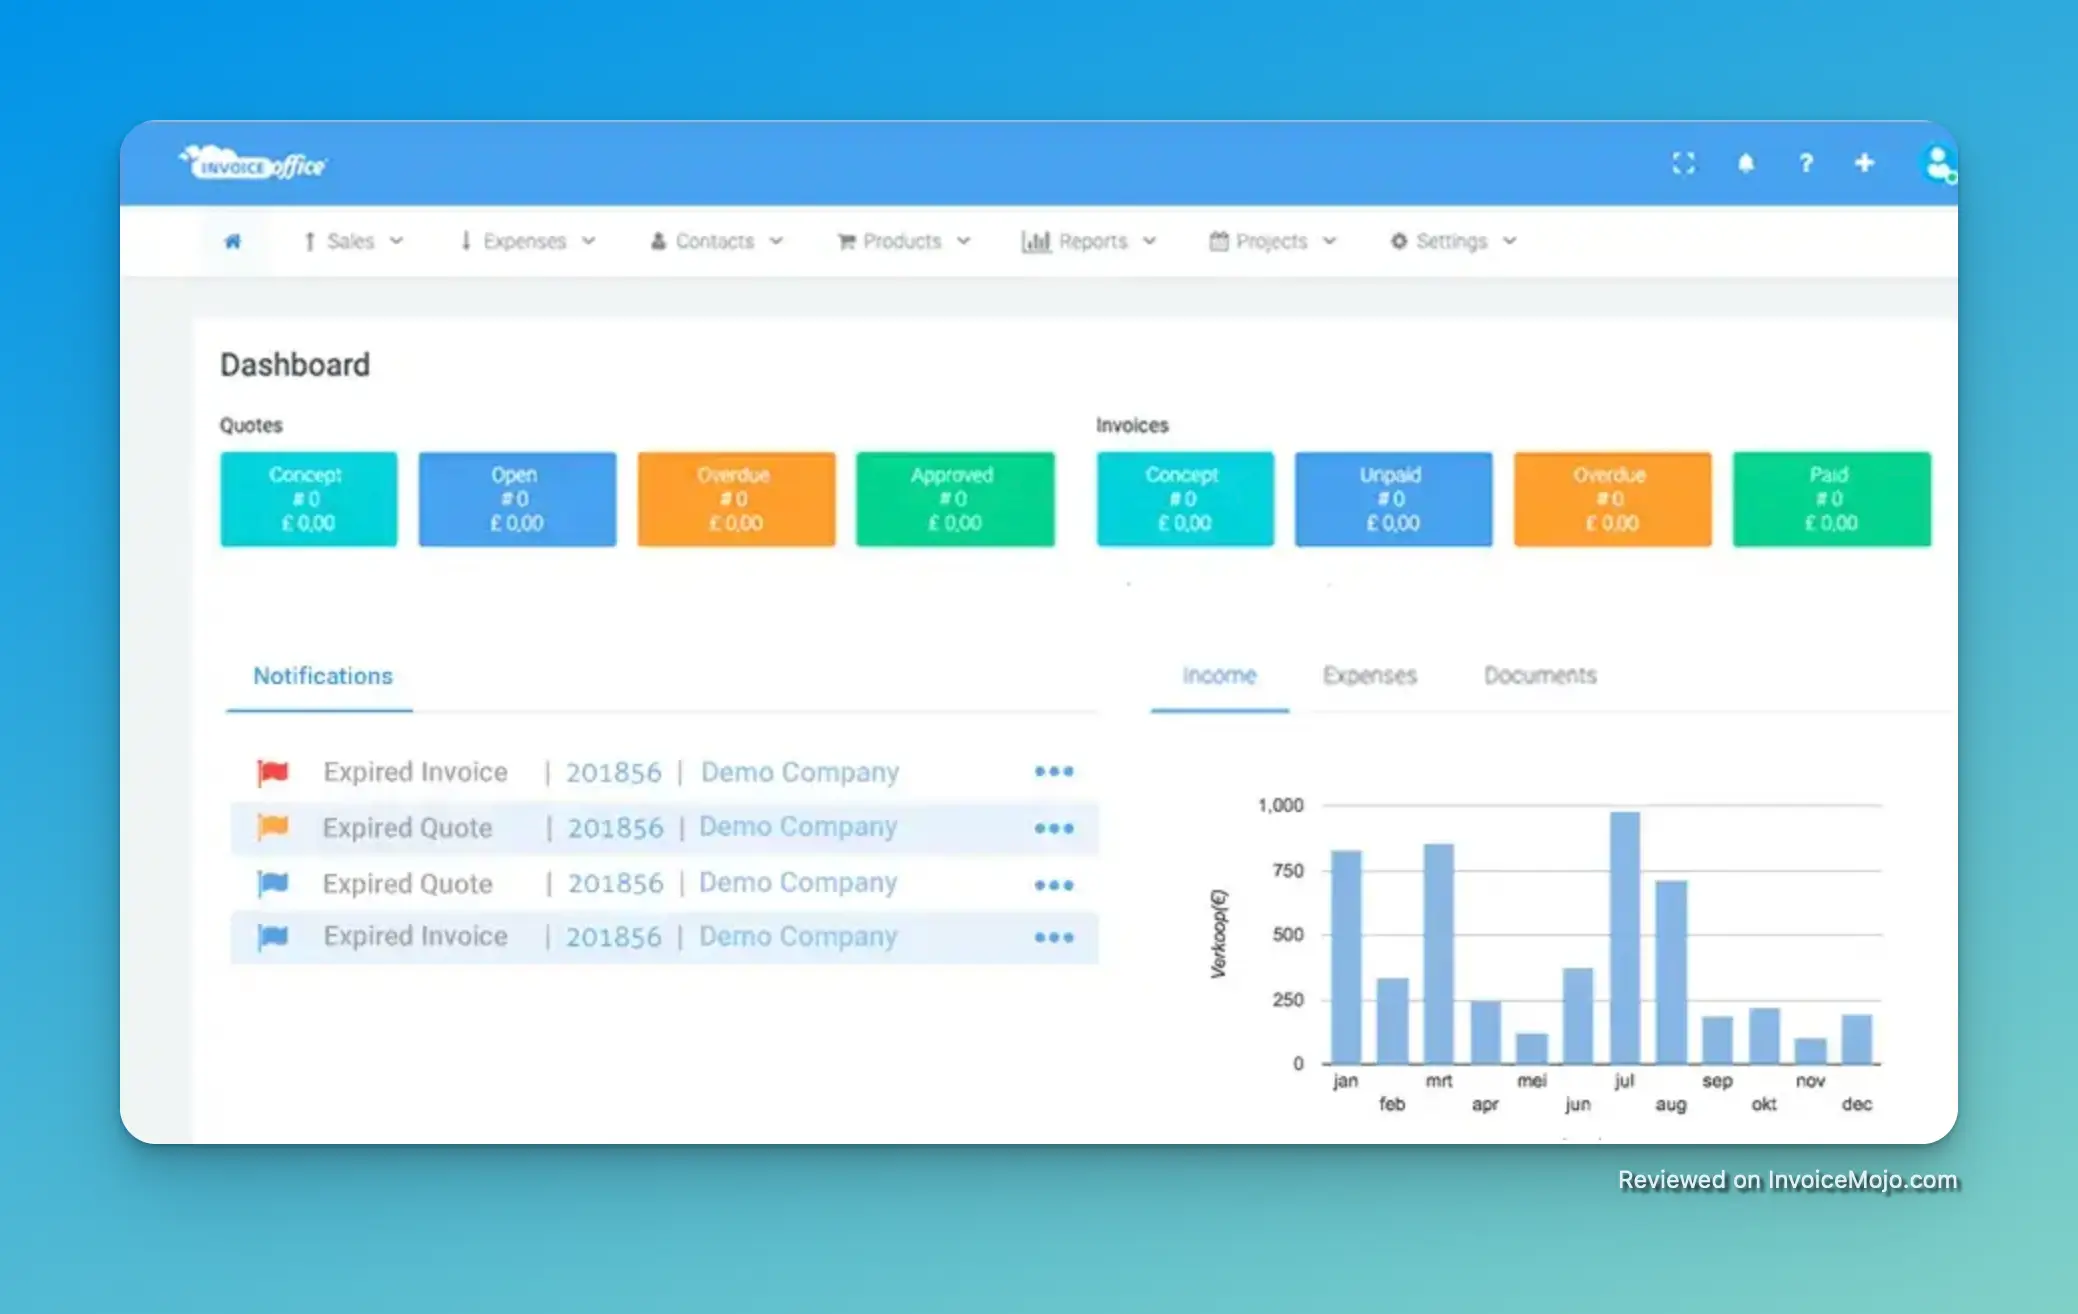Click the green Paid invoices card
The height and width of the screenshot is (1314, 2078).
[x=1831, y=499]
